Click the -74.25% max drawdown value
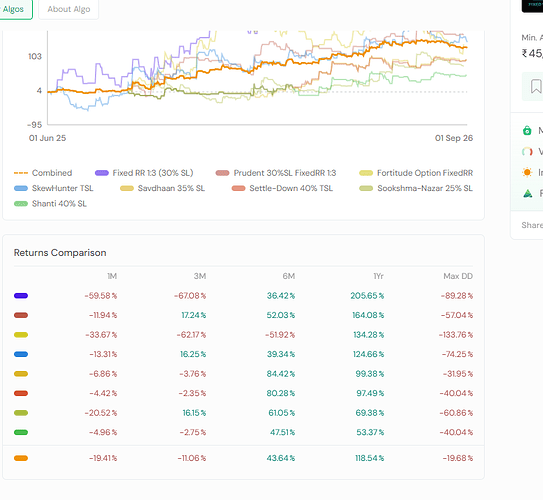This screenshot has height=500, width=543. click(457, 354)
